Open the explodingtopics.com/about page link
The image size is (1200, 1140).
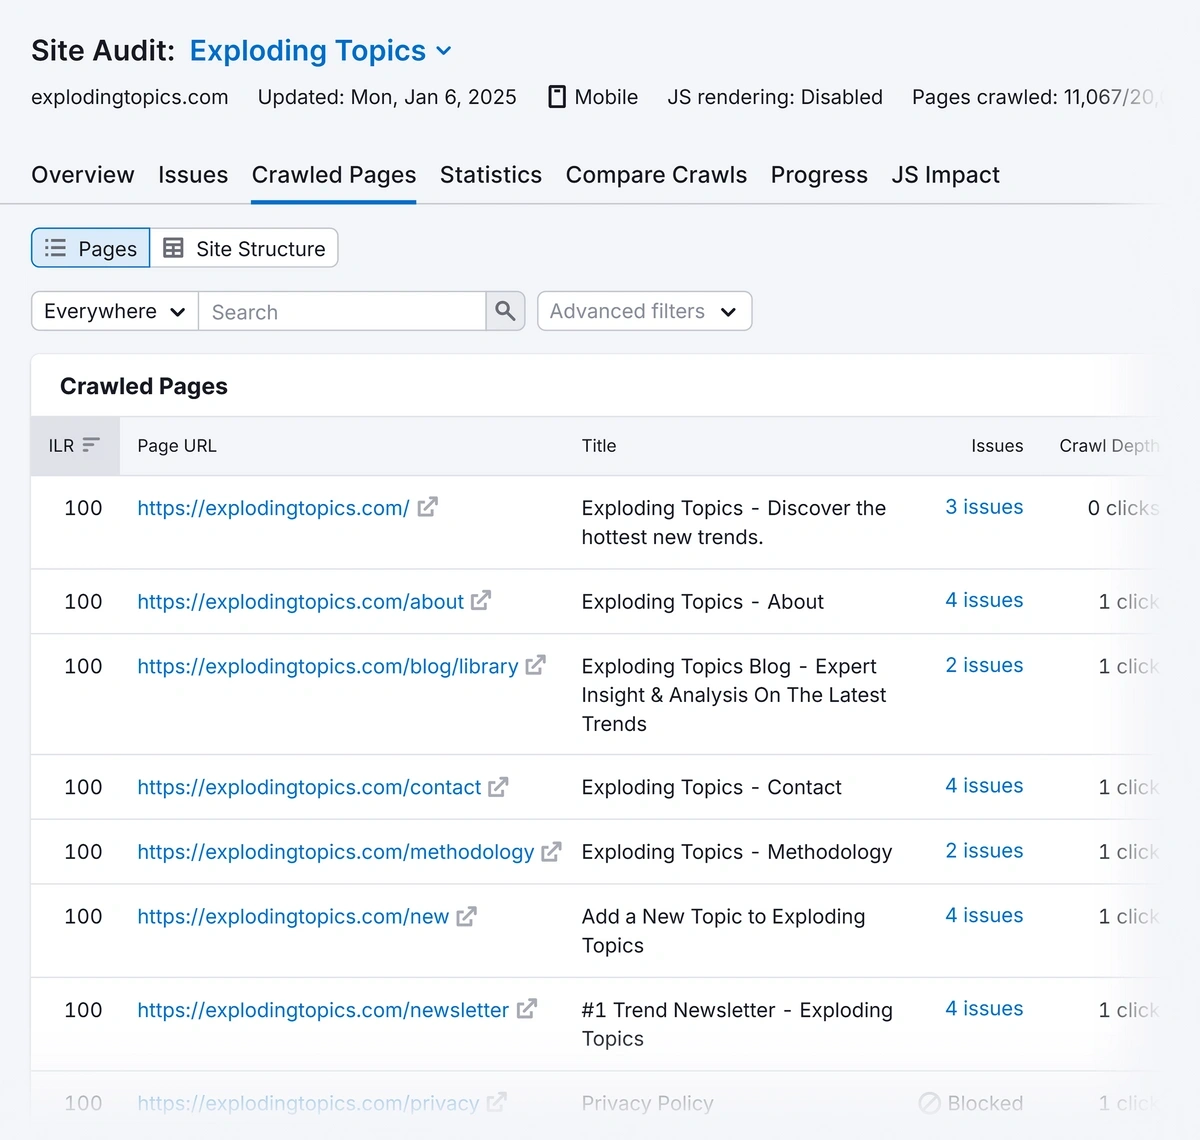pyautogui.click(x=300, y=601)
